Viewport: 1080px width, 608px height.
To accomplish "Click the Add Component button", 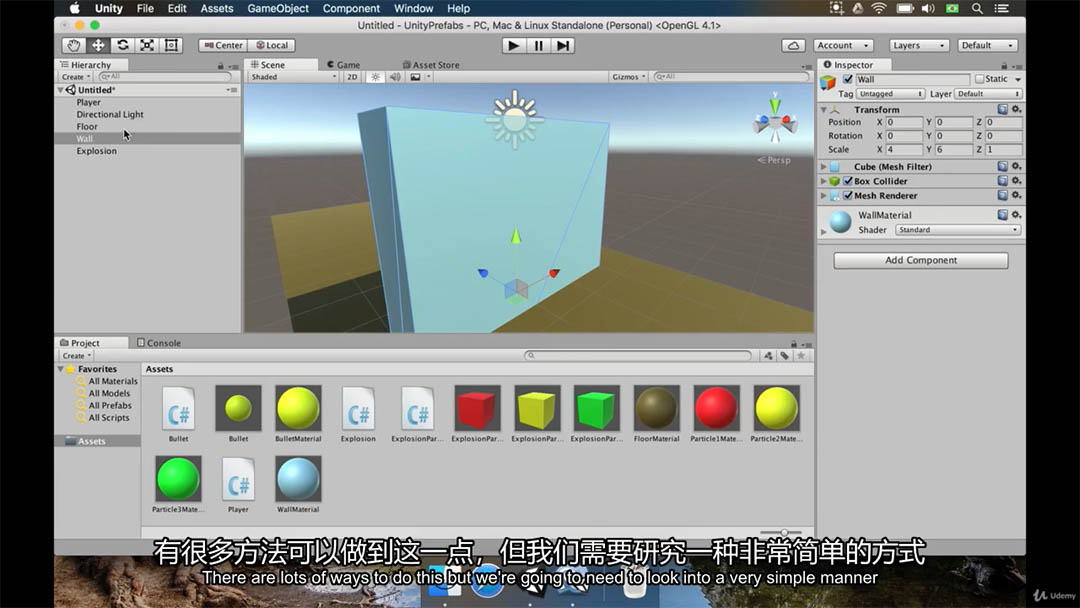I will coord(921,260).
